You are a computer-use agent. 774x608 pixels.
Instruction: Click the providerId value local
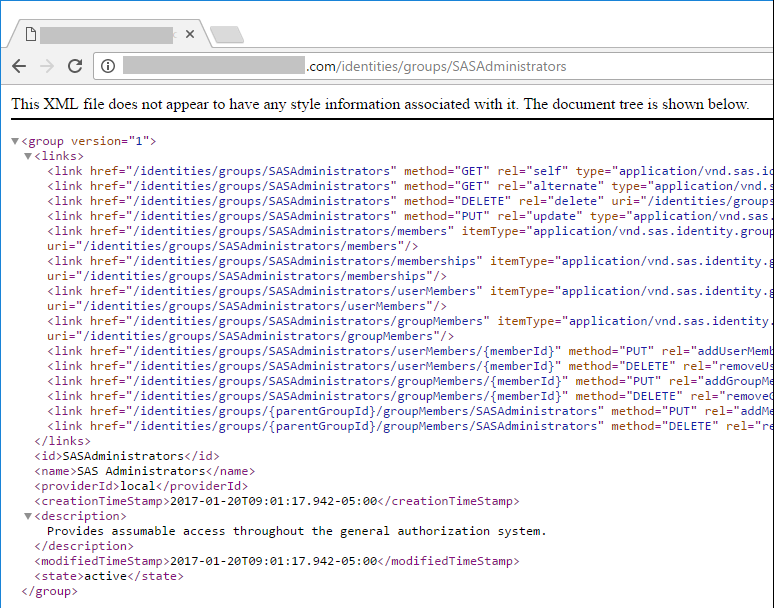138,486
